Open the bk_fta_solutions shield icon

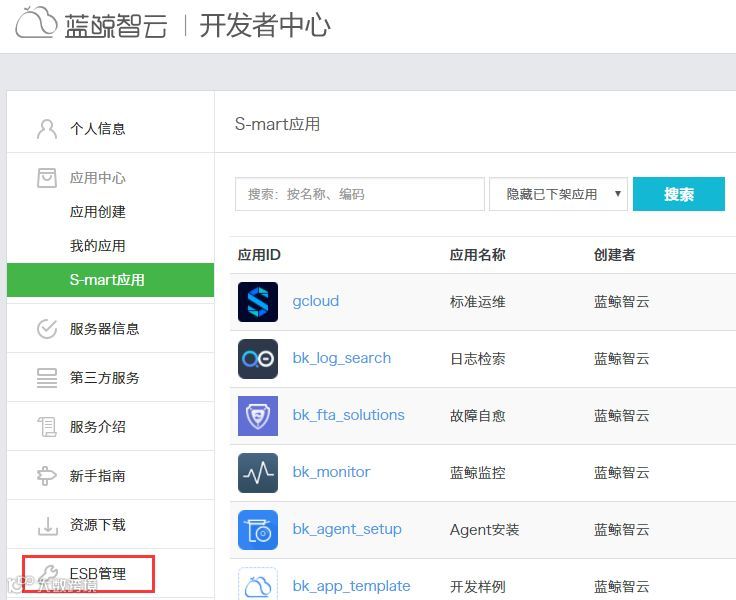click(x=258, y=416)
